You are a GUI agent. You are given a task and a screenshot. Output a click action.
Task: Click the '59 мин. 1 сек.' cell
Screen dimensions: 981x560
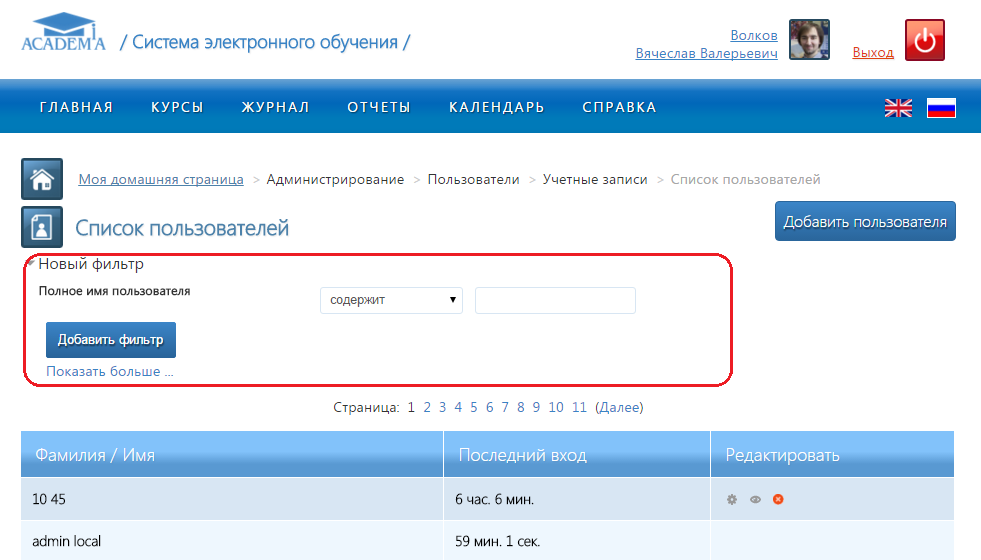click(577, 541)
